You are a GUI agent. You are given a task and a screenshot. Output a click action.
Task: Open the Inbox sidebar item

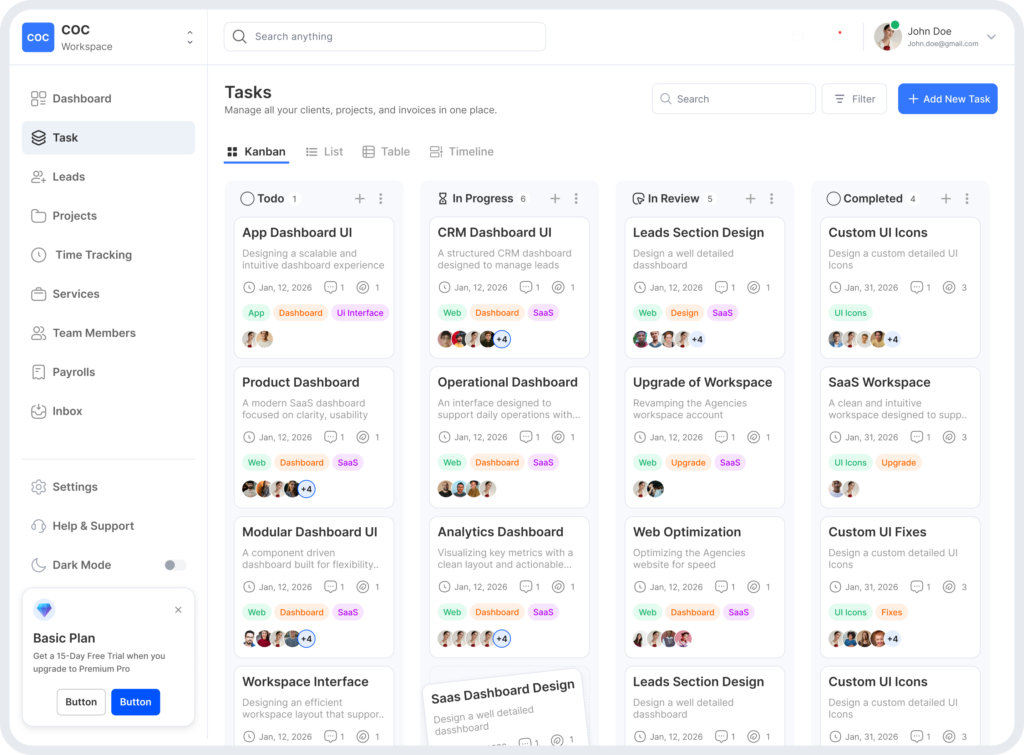click(67, 411)
